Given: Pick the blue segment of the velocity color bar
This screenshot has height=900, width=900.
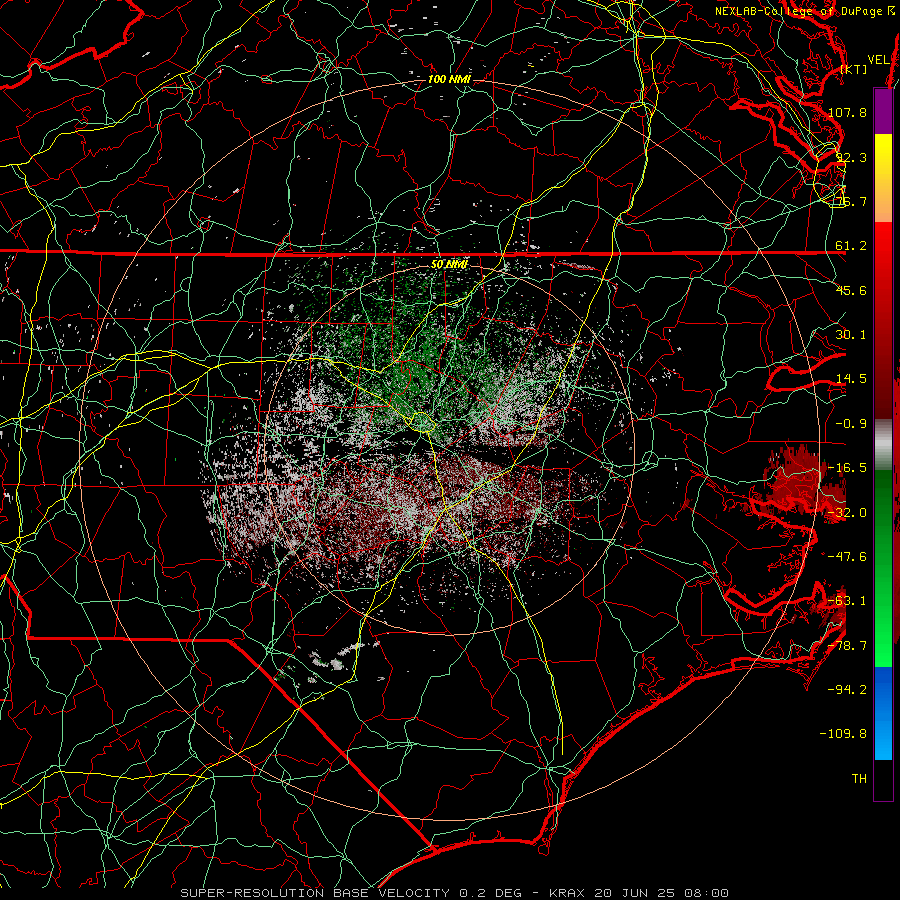Looking at the screenshot, I should click(883, 713).
